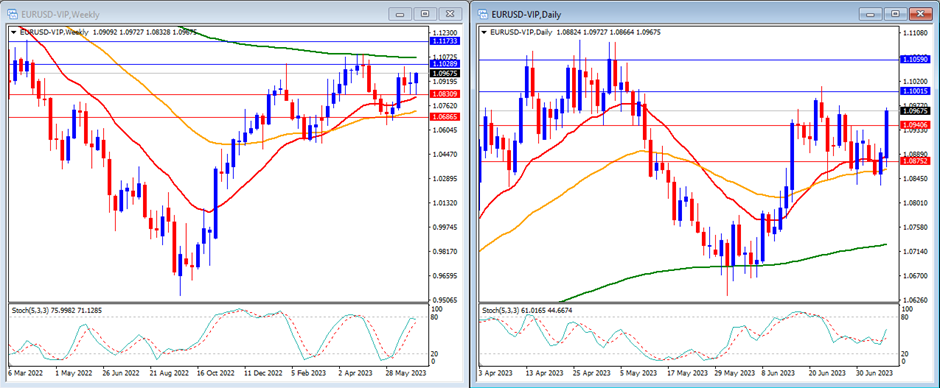Click the 1.06700 value on Daily price scale

point(915,276)
